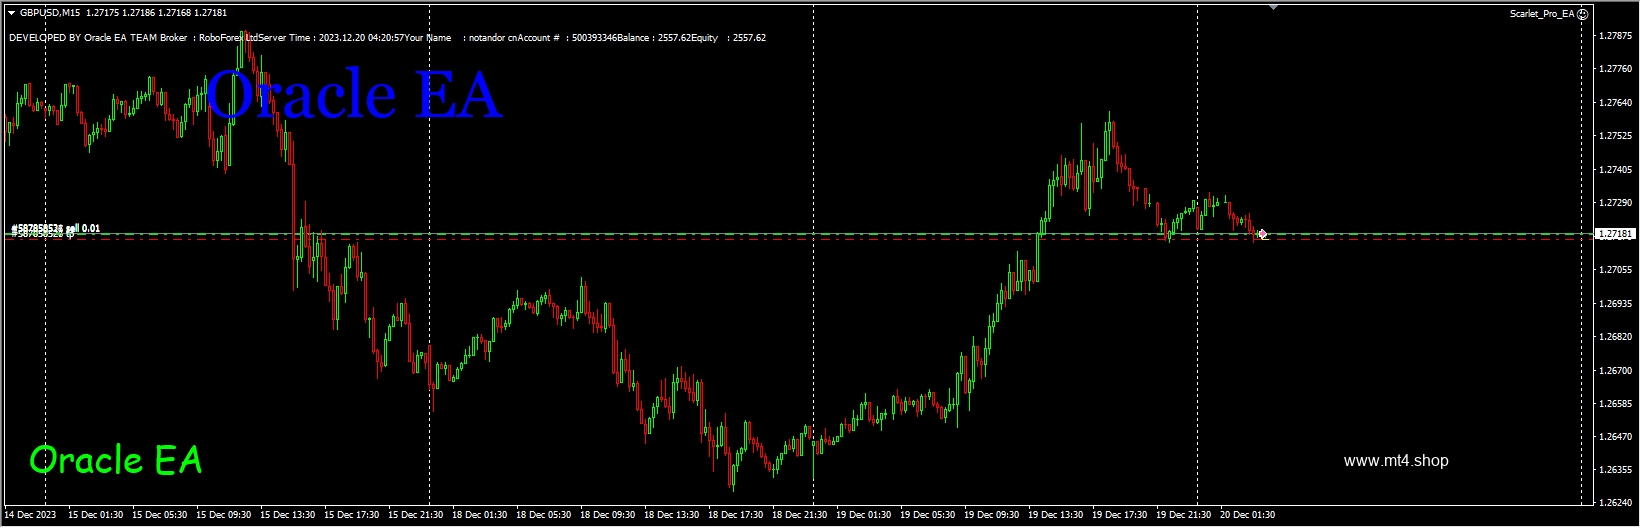1641x528 pixels.
Task: Click price scale value 1.27405
Action: tap(1616, 170)
